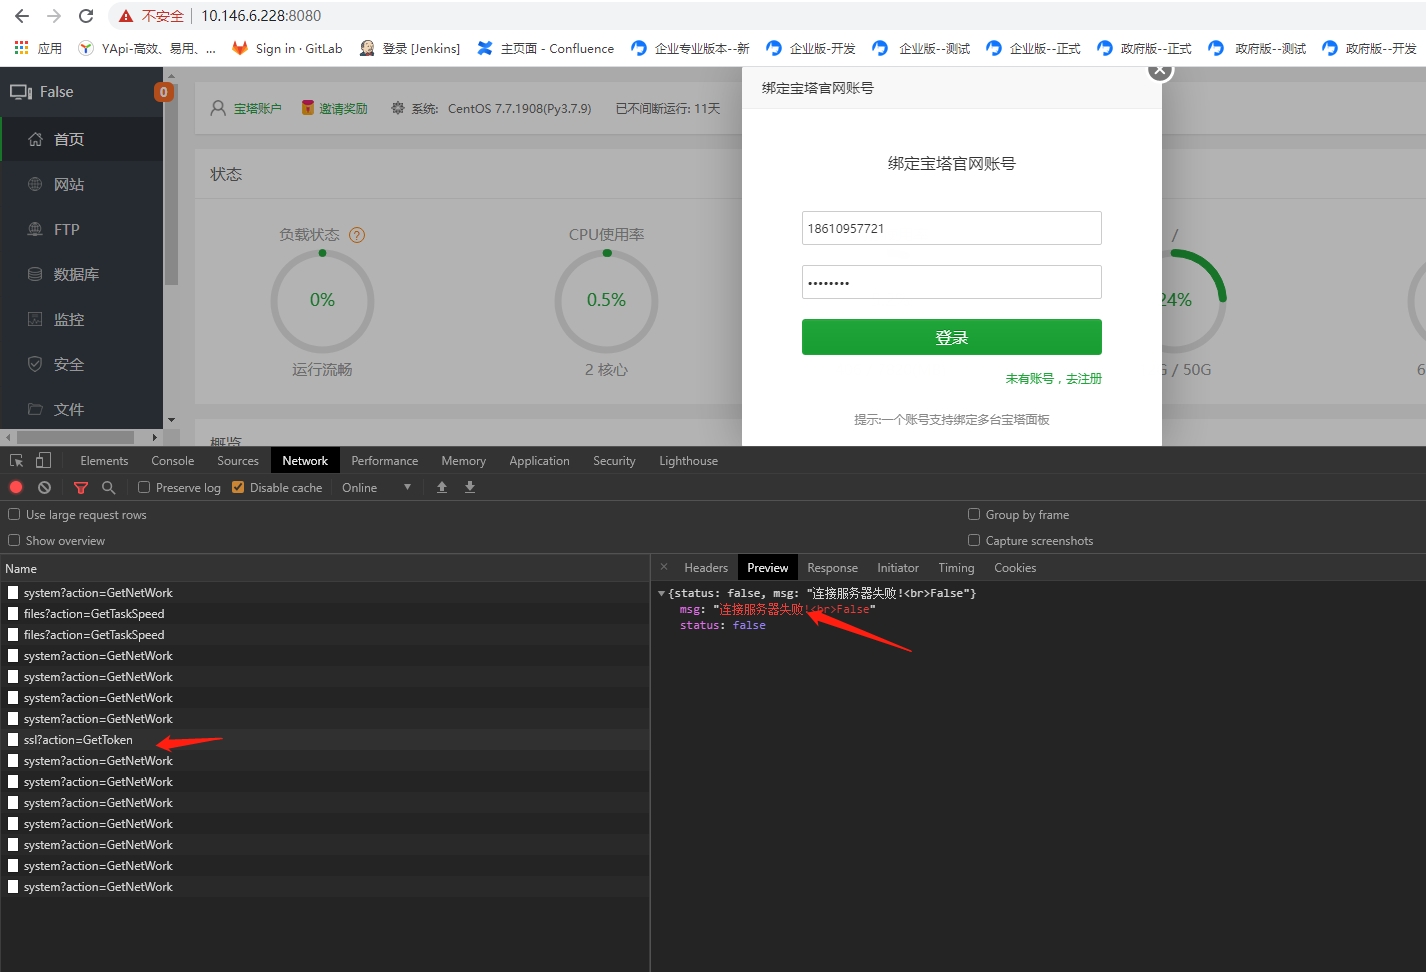
Task: Click the green 登录 button
Action: 952,337
